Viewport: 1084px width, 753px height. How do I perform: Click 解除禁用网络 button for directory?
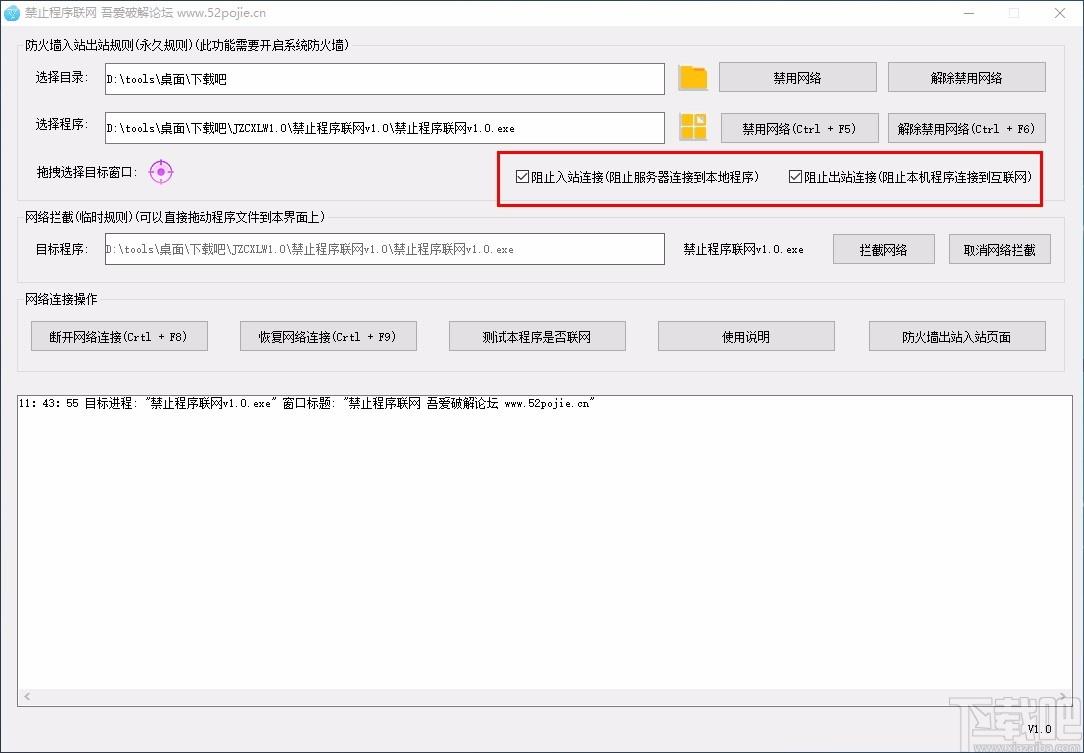[x=966, y=77]
